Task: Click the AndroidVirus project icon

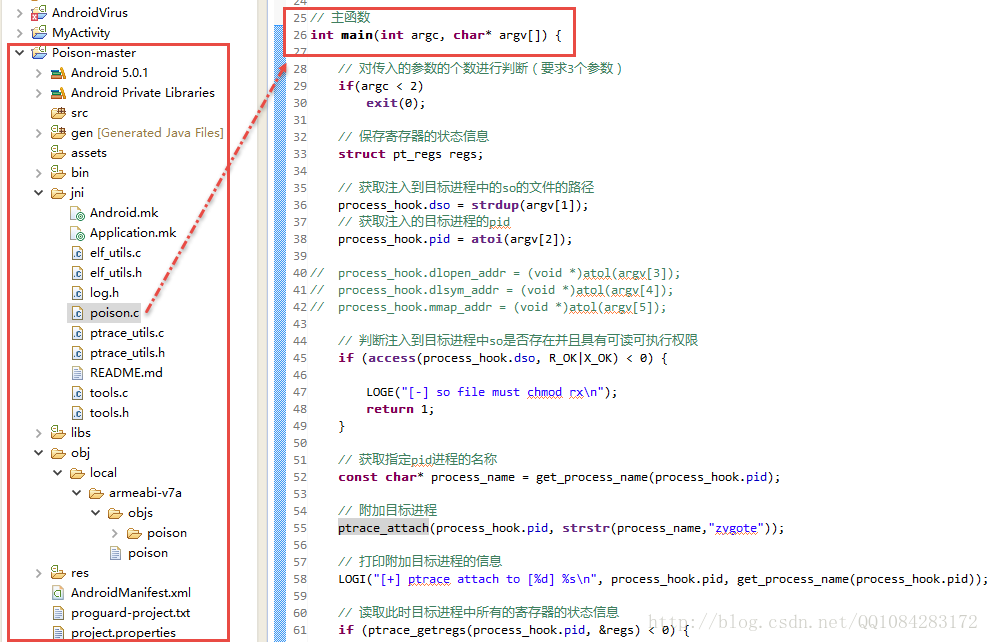Action: click(x=39, y=13)
